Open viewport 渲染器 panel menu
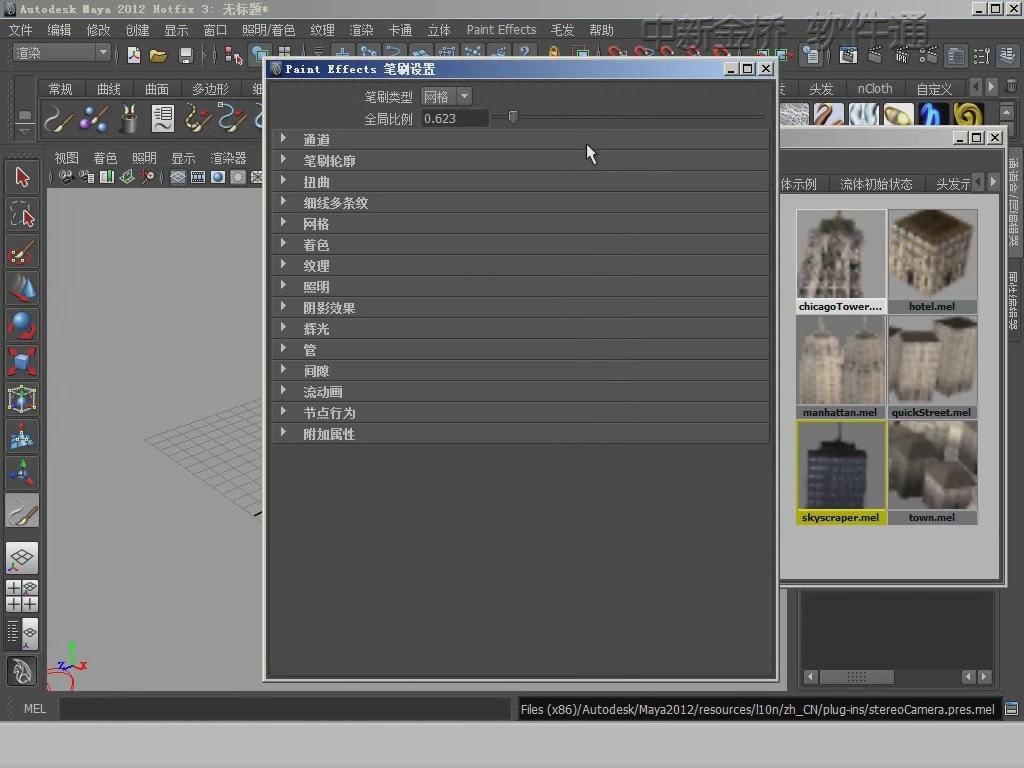 click(x=228, y=158)
